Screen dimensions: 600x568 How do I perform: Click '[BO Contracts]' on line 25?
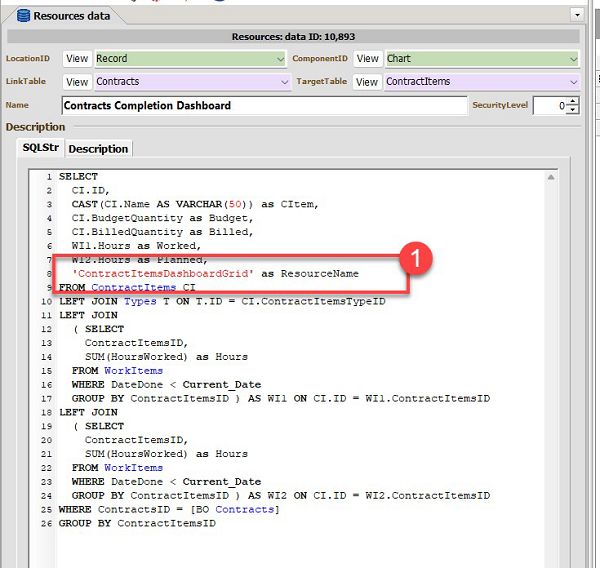click(x=235, y=509)
